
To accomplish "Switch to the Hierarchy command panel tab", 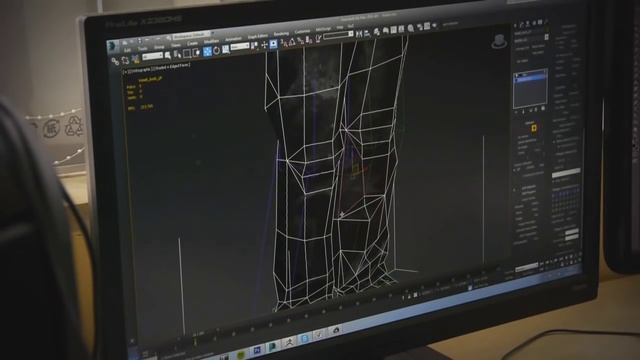I will tap(528, 23).
